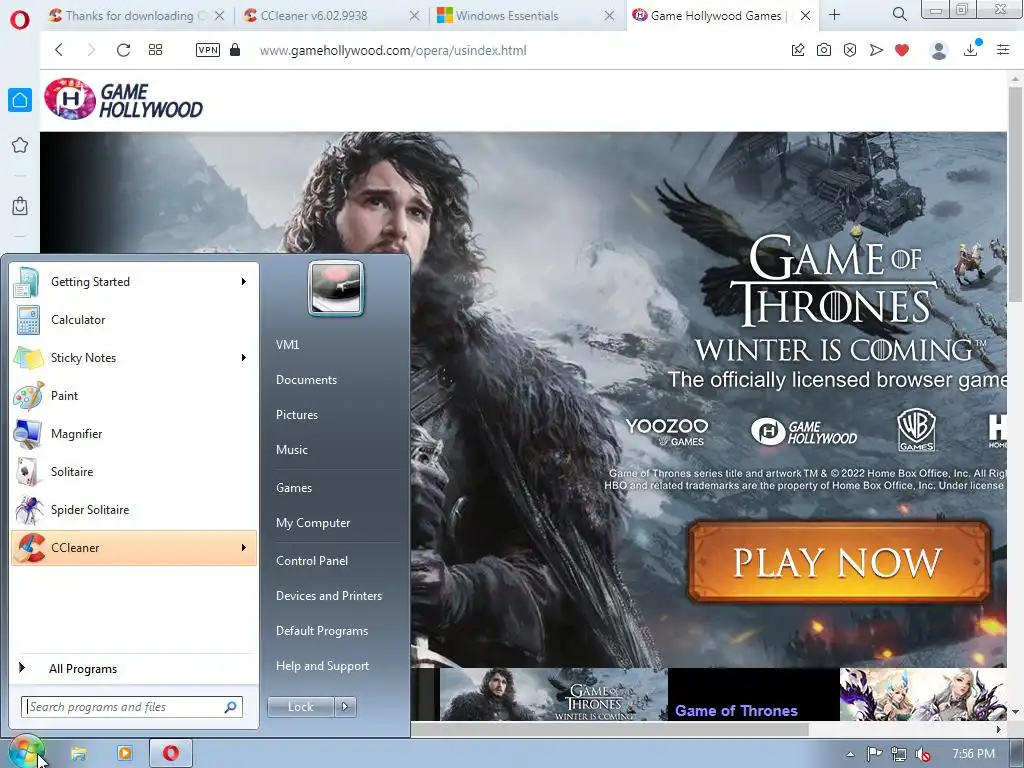Expand the Sticky Notes jump list arrow

coord(244,357)
